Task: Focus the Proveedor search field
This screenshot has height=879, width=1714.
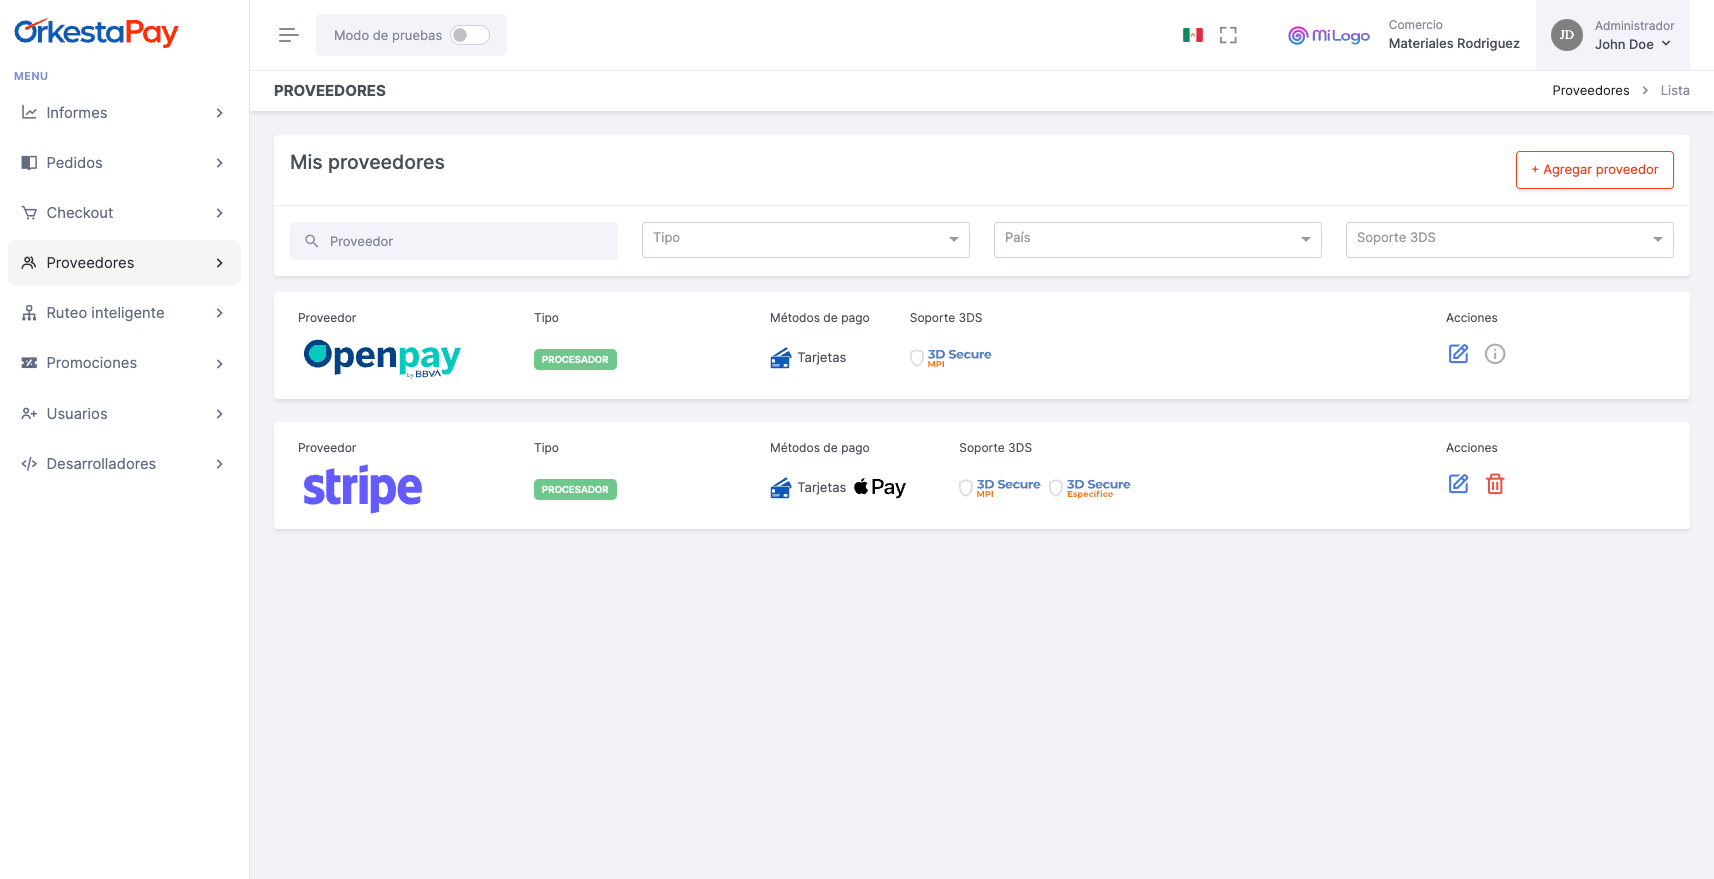Action: (454, 241)
